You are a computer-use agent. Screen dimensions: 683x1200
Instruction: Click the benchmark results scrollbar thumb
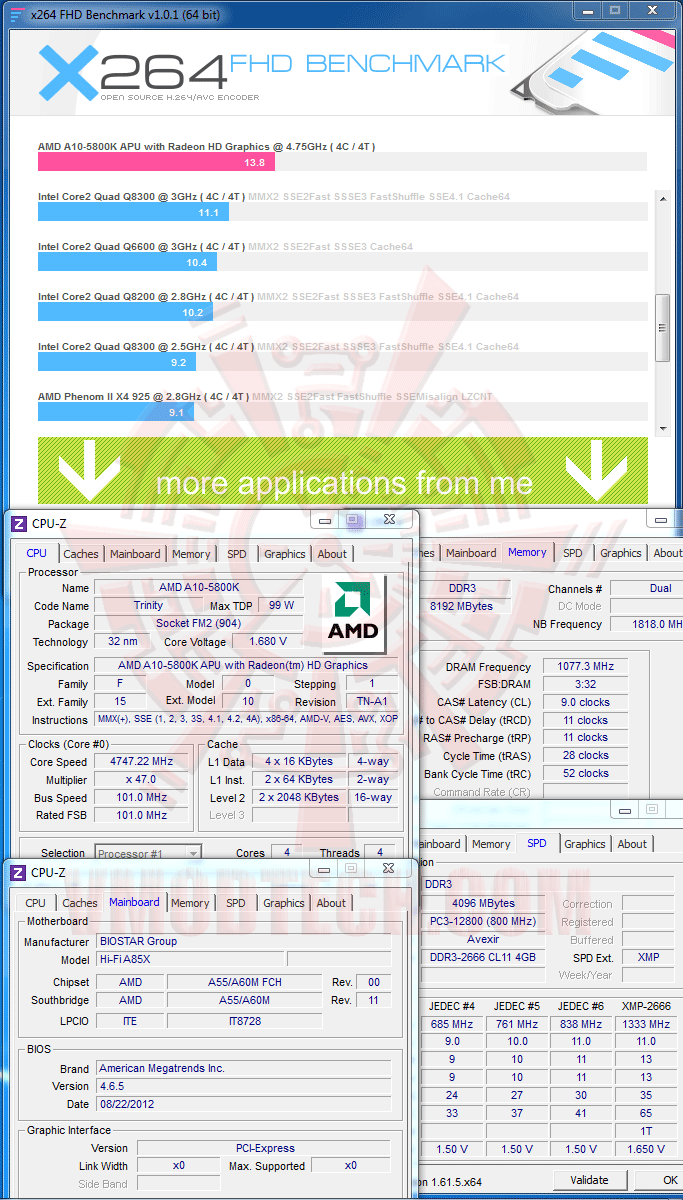[662, 327]
